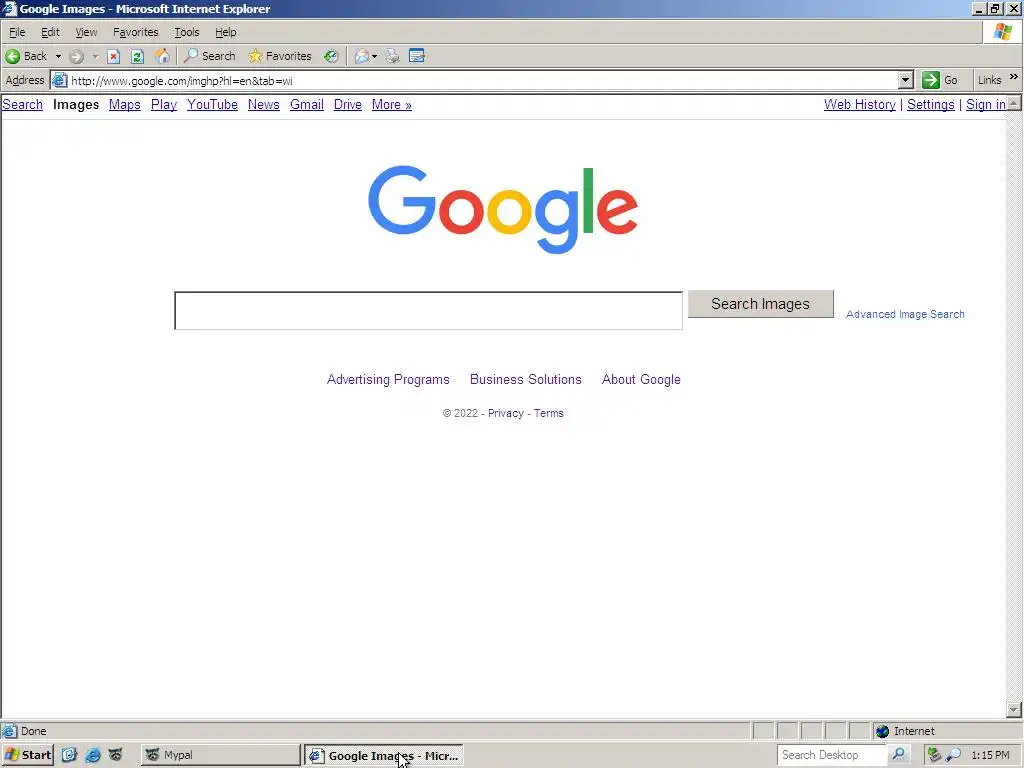This screenshot has width=1024, height=768.
Task: Open the Advanced Image Search link
Action: tap(905, 314)
